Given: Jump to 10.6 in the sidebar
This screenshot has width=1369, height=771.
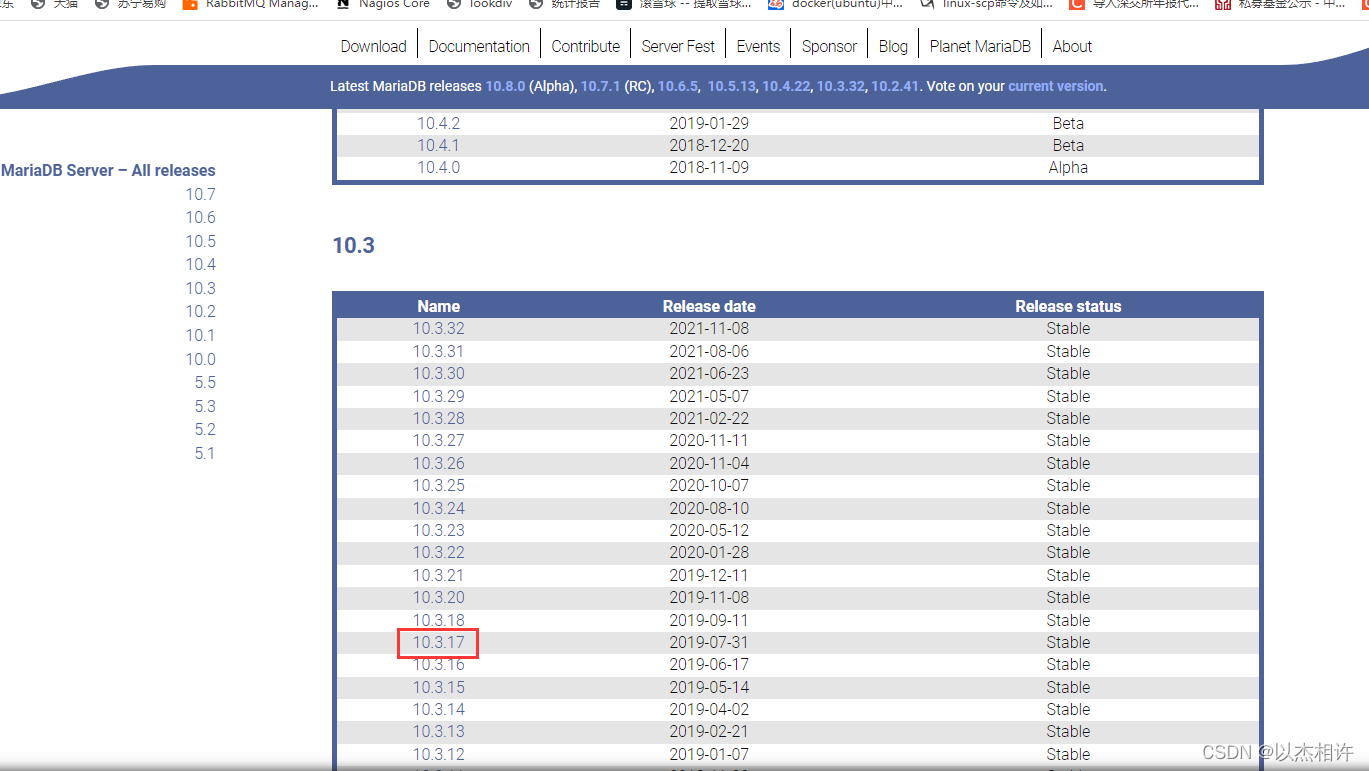Looking at the screenshot, I should 200,218.
